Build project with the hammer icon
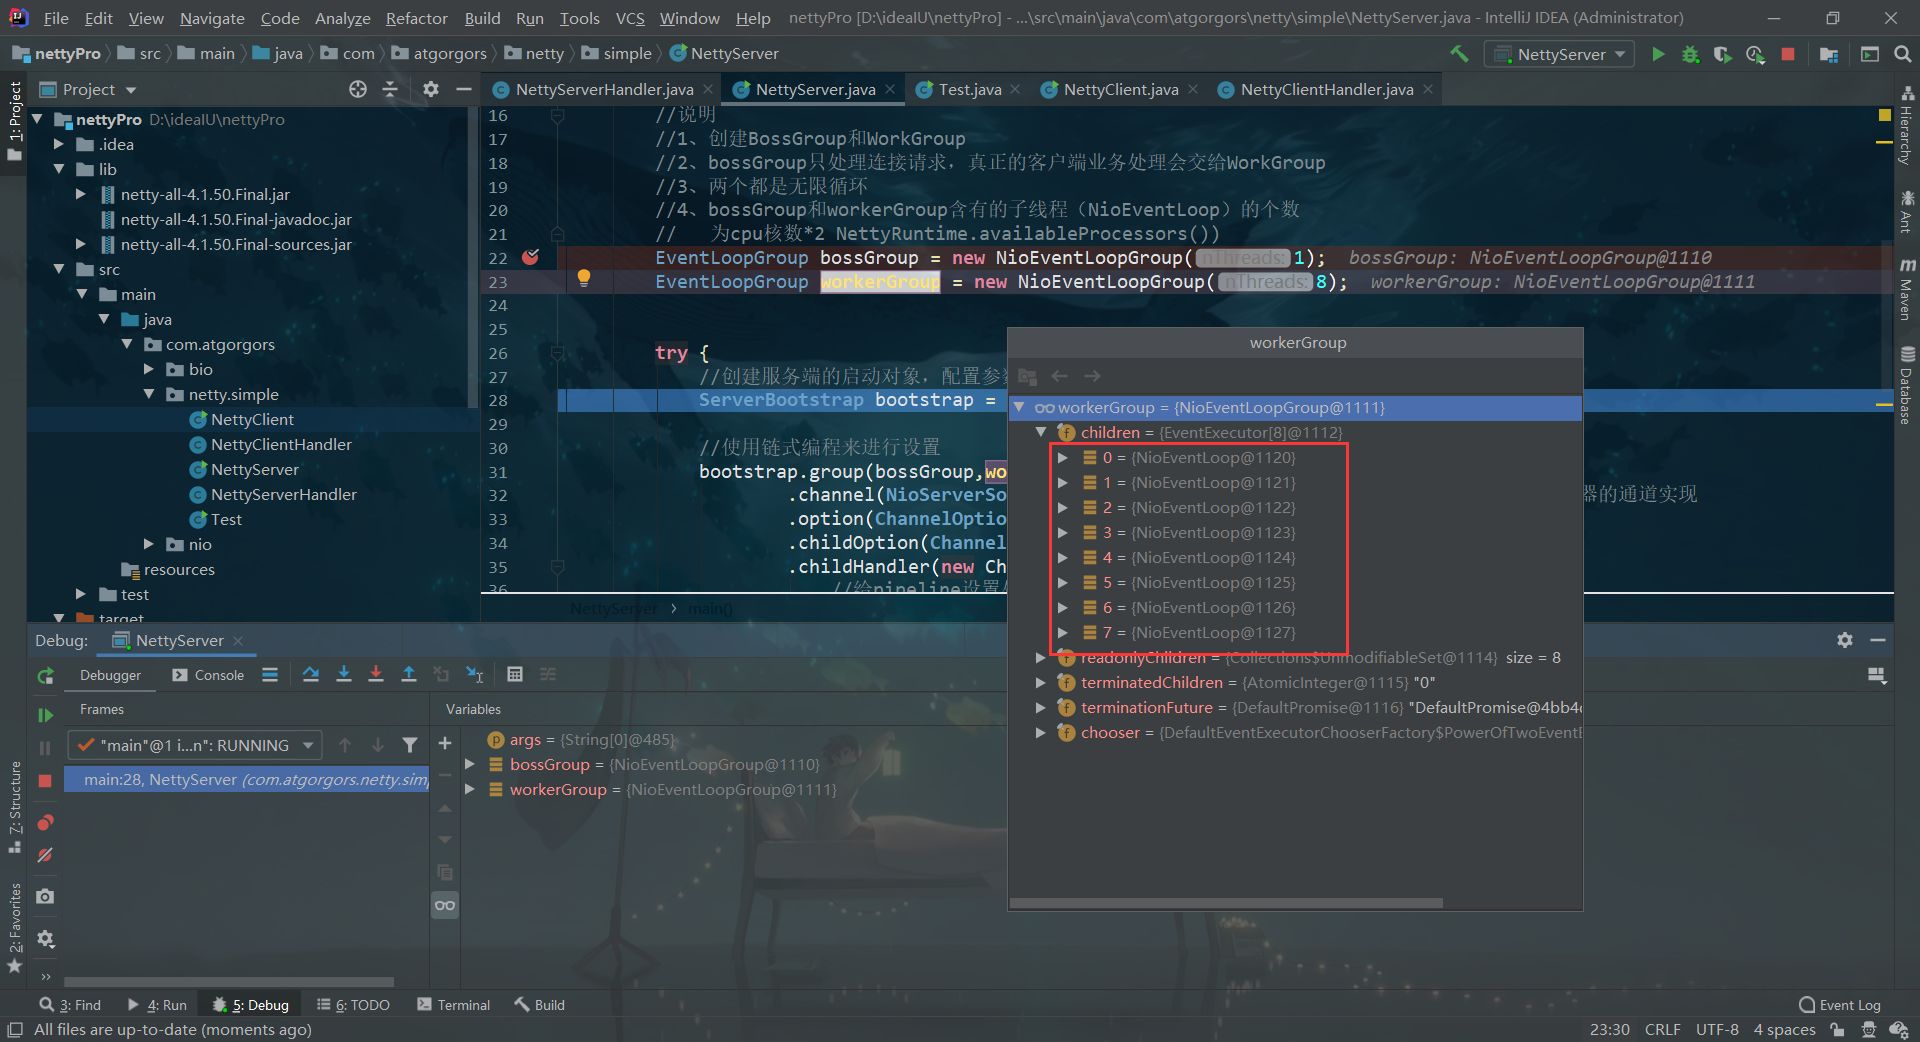This screenshot has width=1920, height=1042. click(x=1459, y=54)
